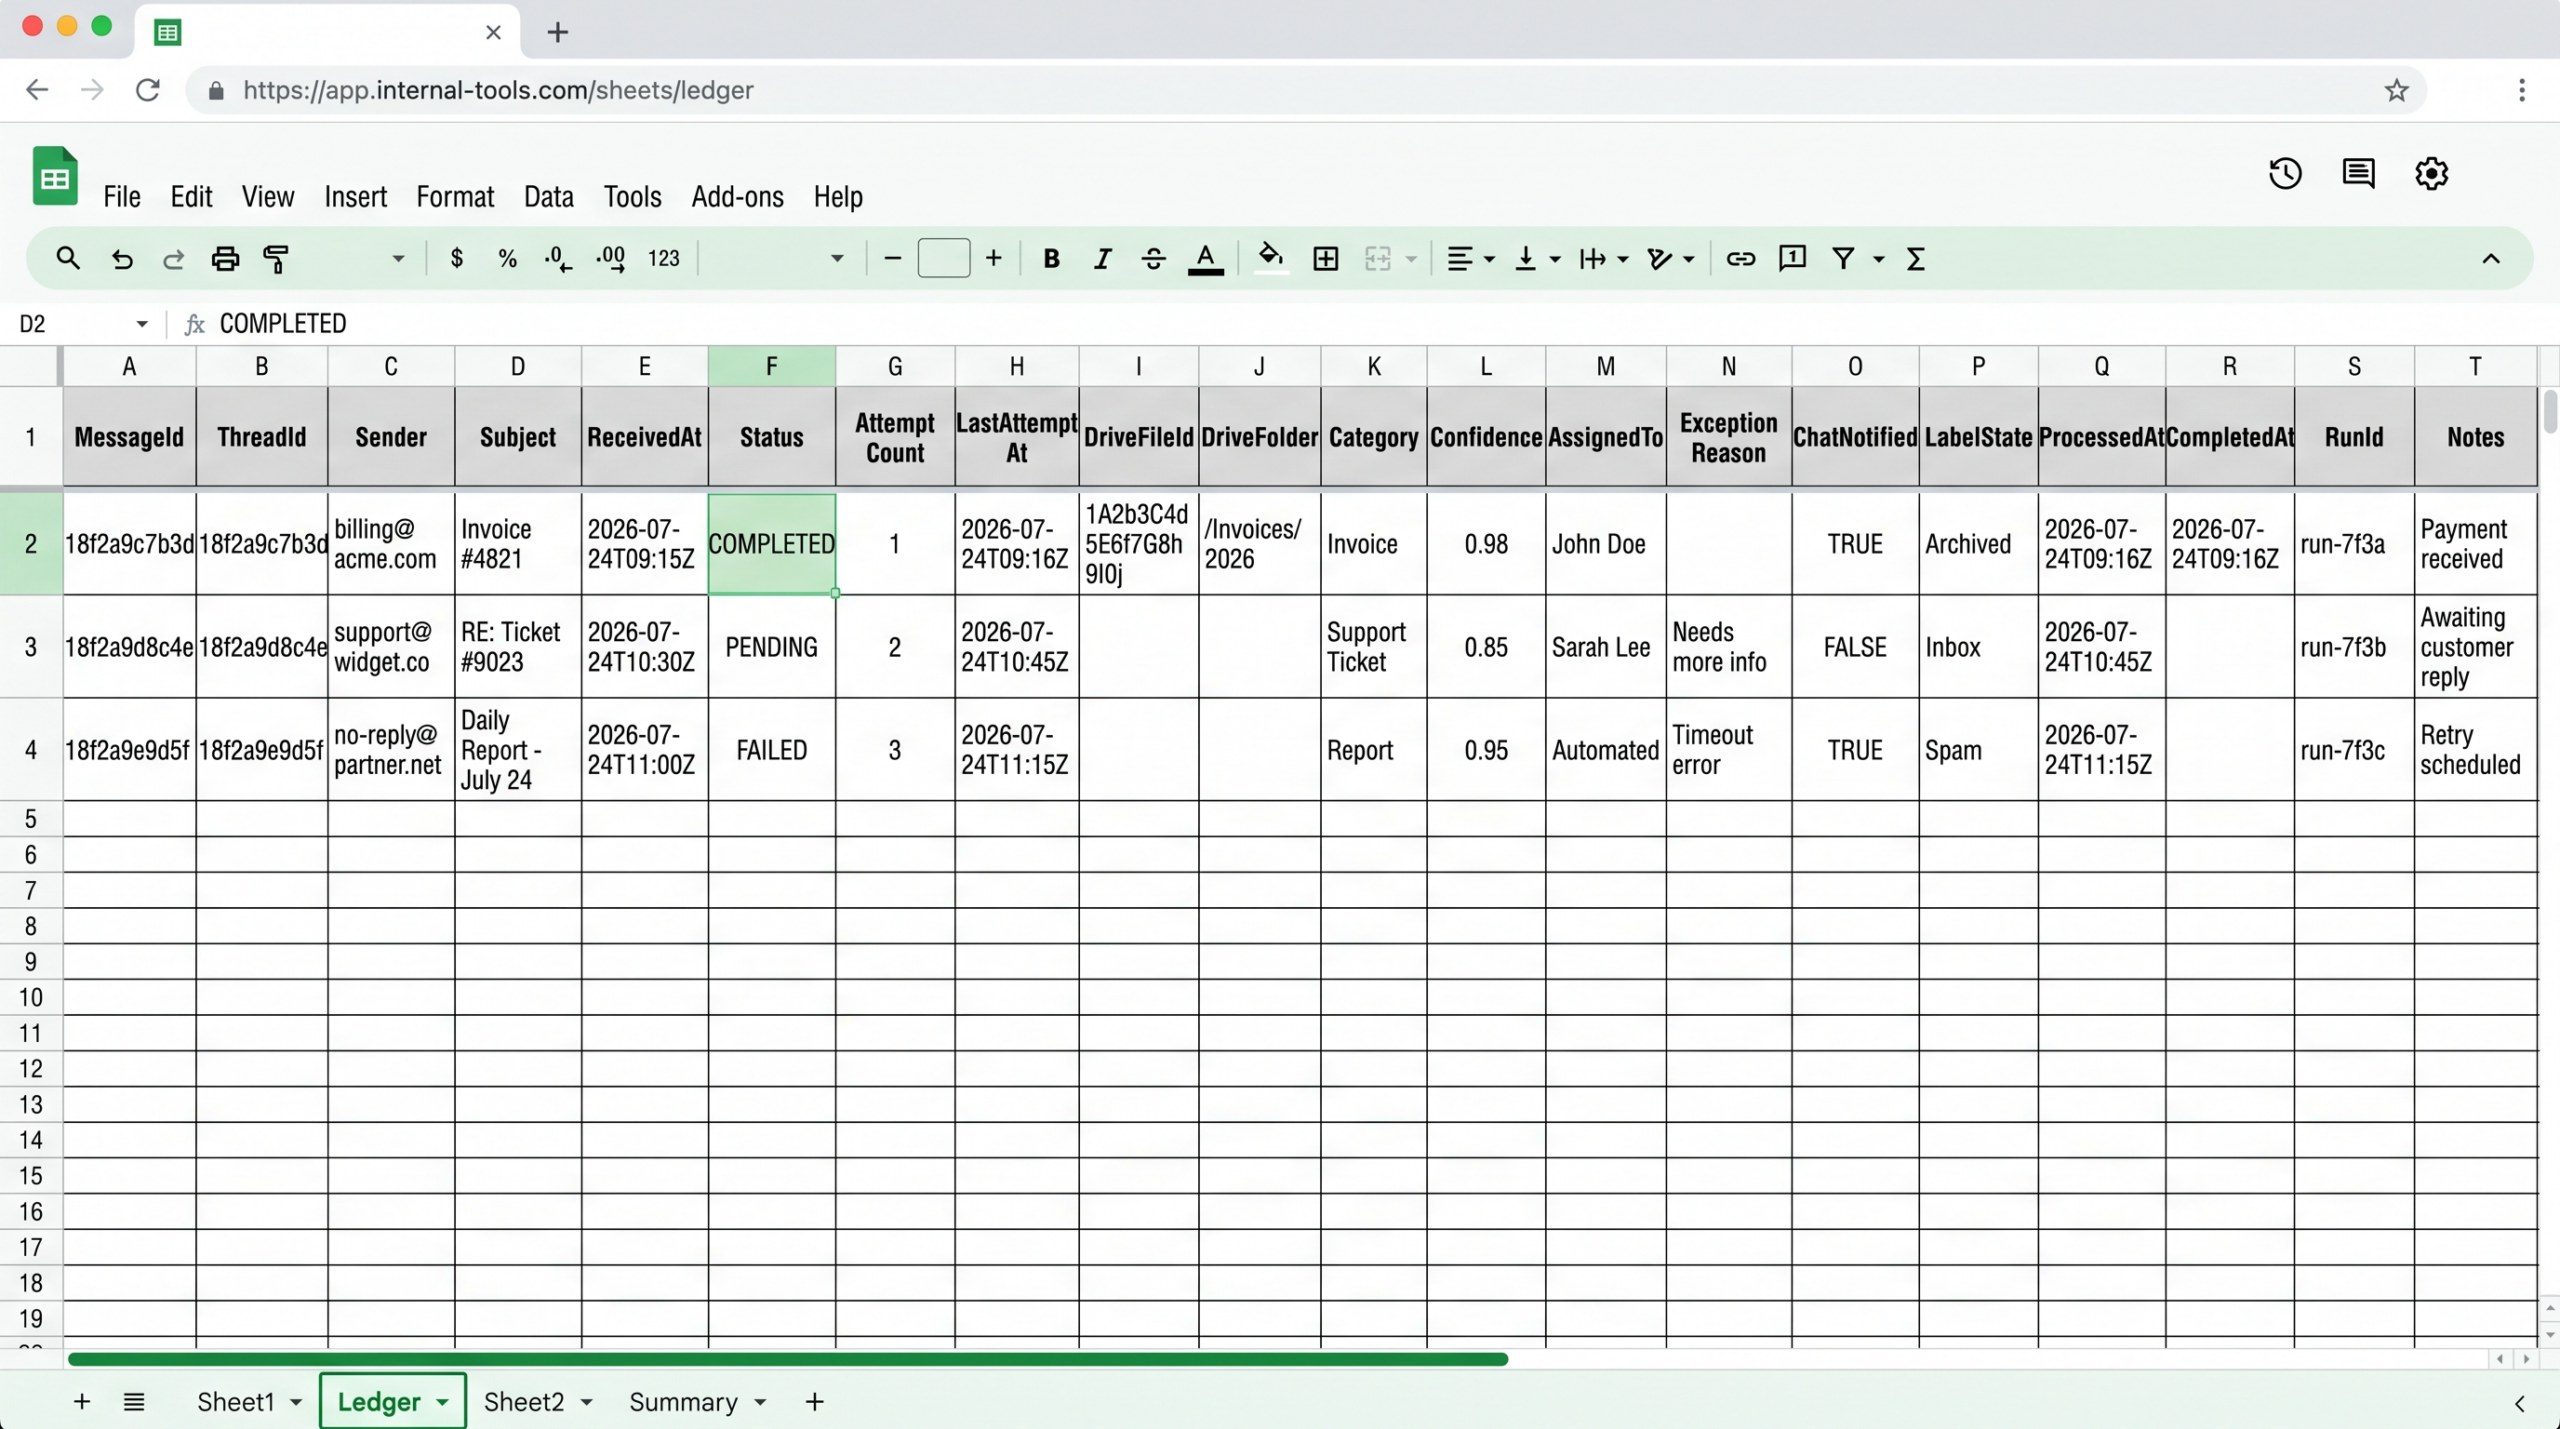Open the 123 number format options
Image resolution: width=2560 pixels, height=1429 pixels.
point(664,259)
